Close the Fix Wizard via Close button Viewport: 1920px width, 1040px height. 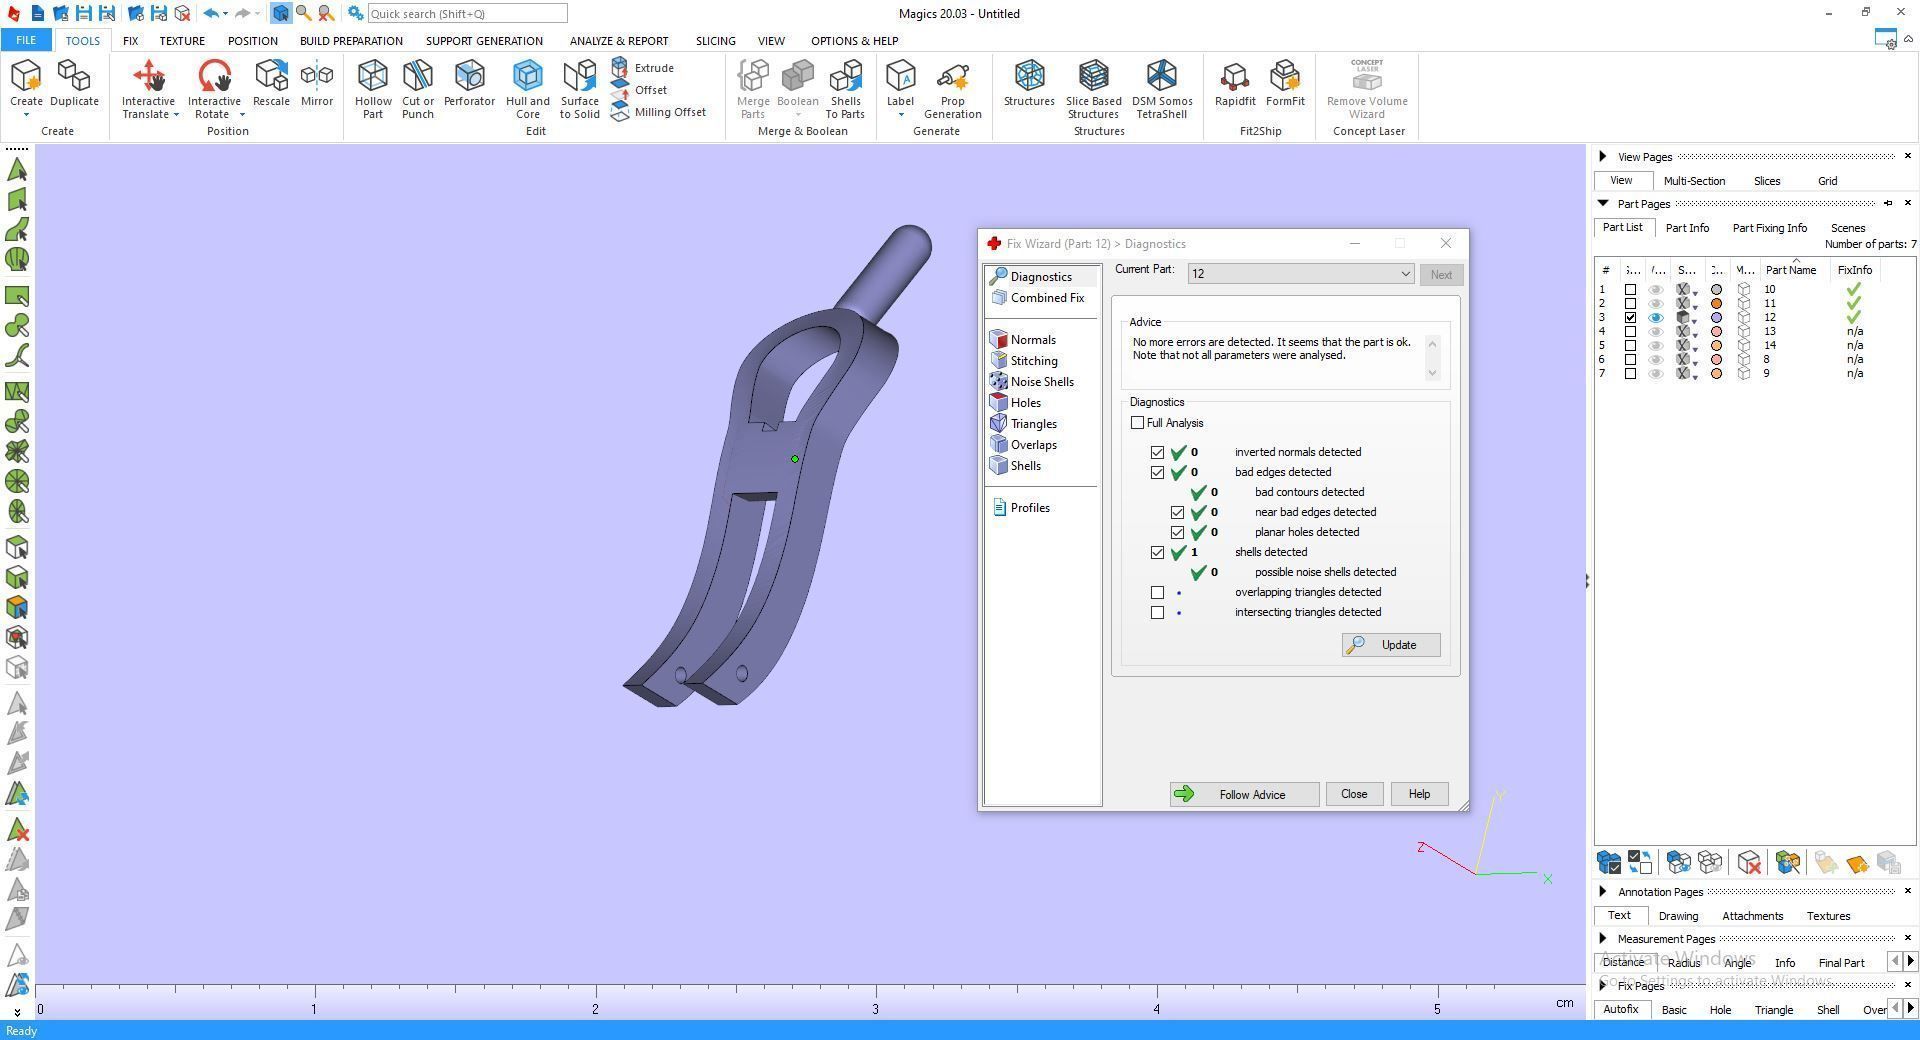(1354, 794)
